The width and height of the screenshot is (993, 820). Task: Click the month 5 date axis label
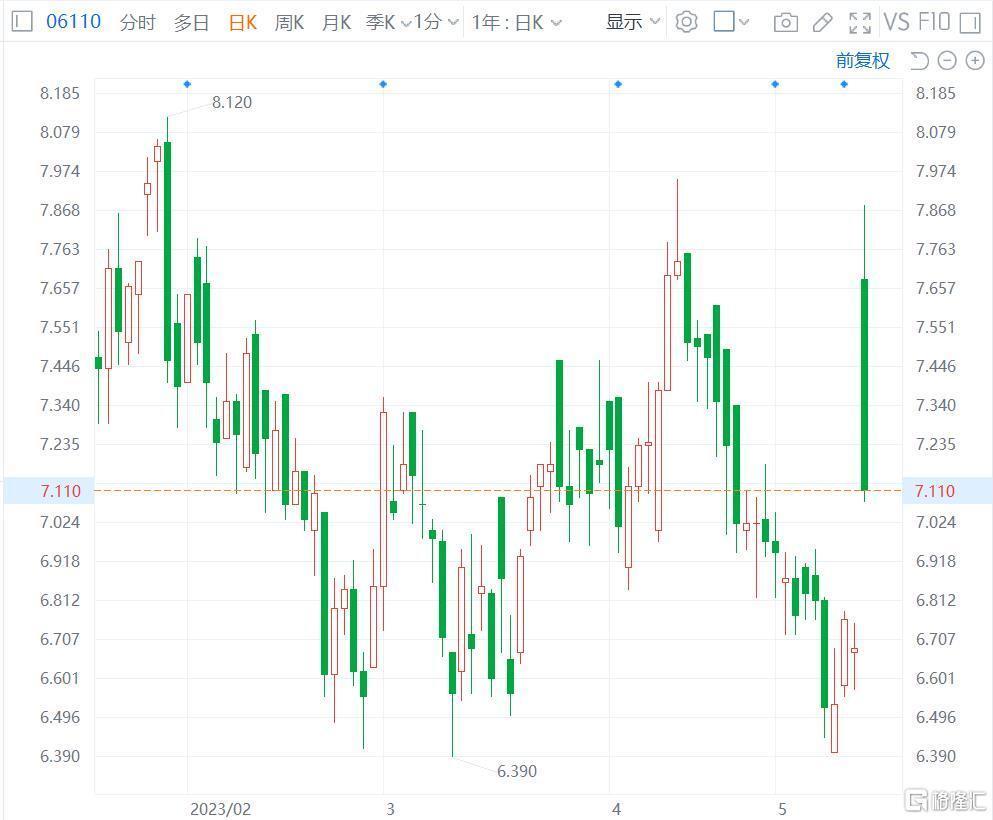tap(782, 809)
